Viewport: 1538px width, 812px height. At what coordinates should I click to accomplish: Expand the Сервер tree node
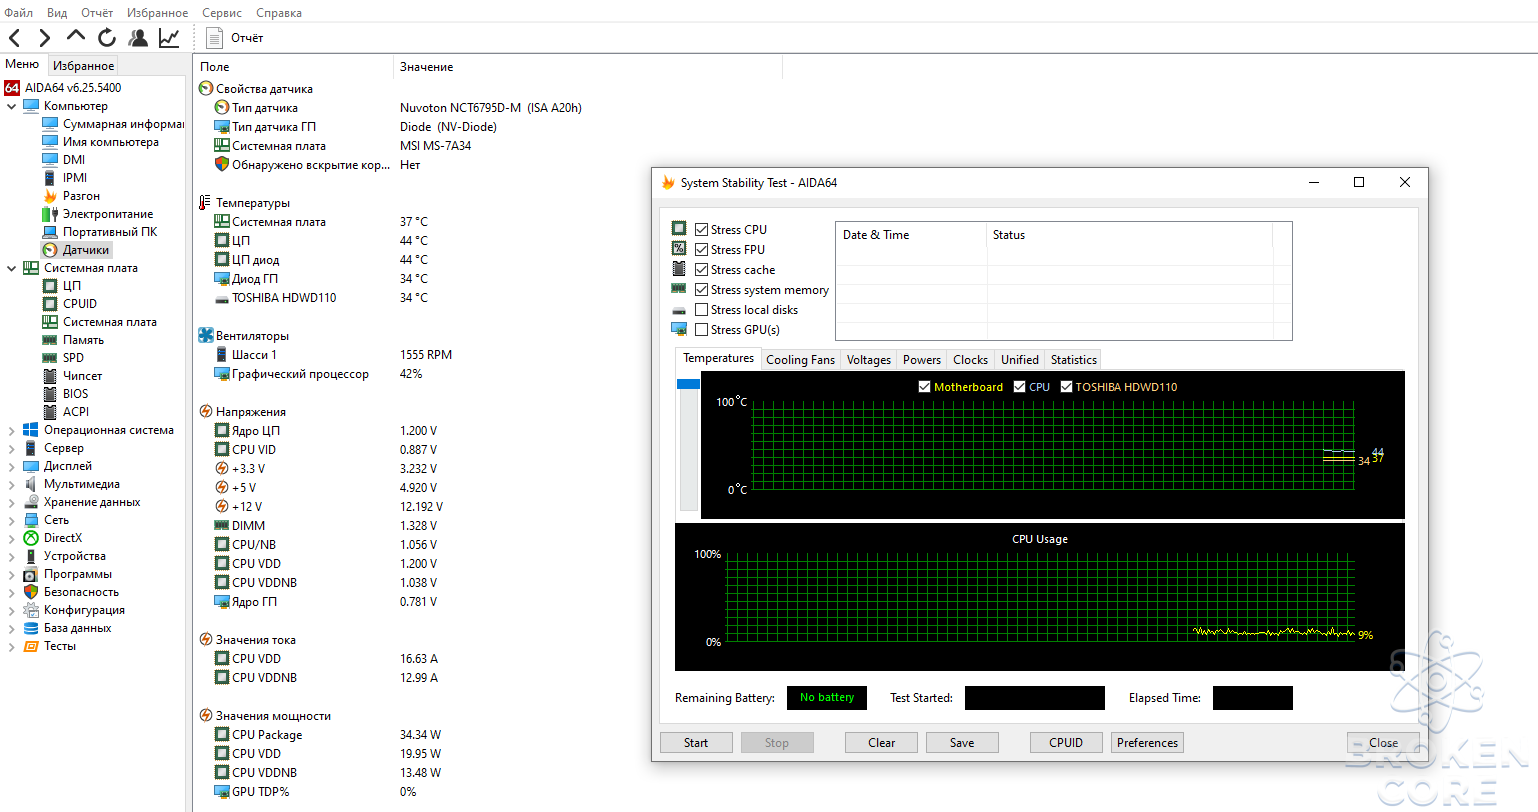coord(11,448)
